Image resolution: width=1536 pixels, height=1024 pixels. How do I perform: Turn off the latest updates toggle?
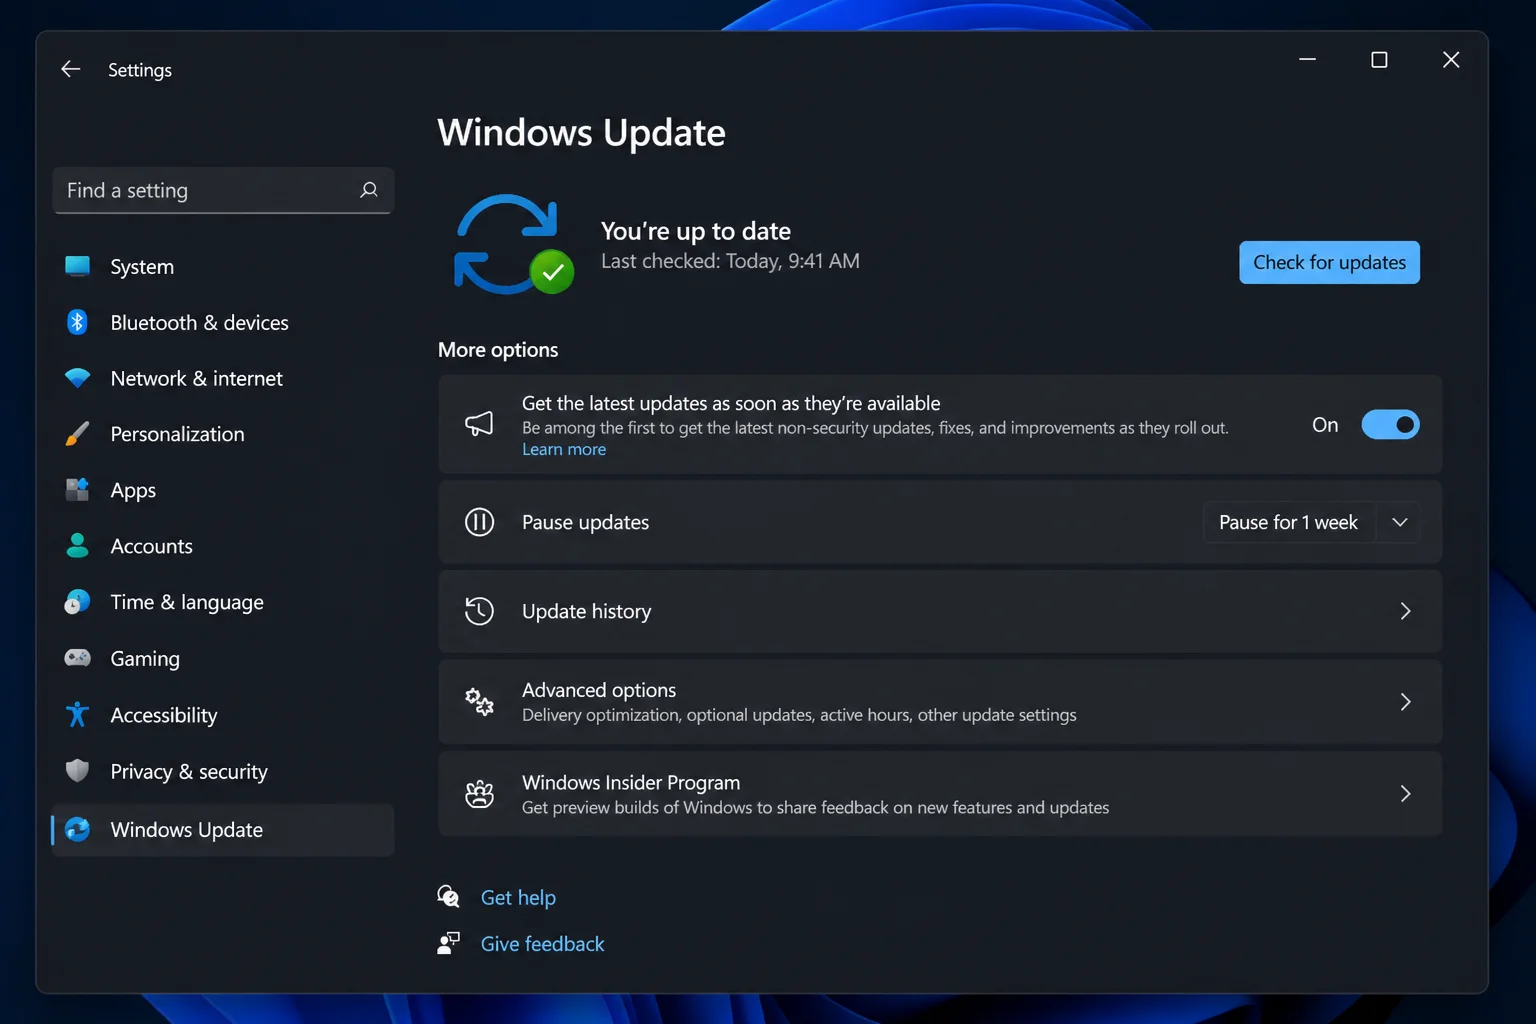coord(1390,425)
